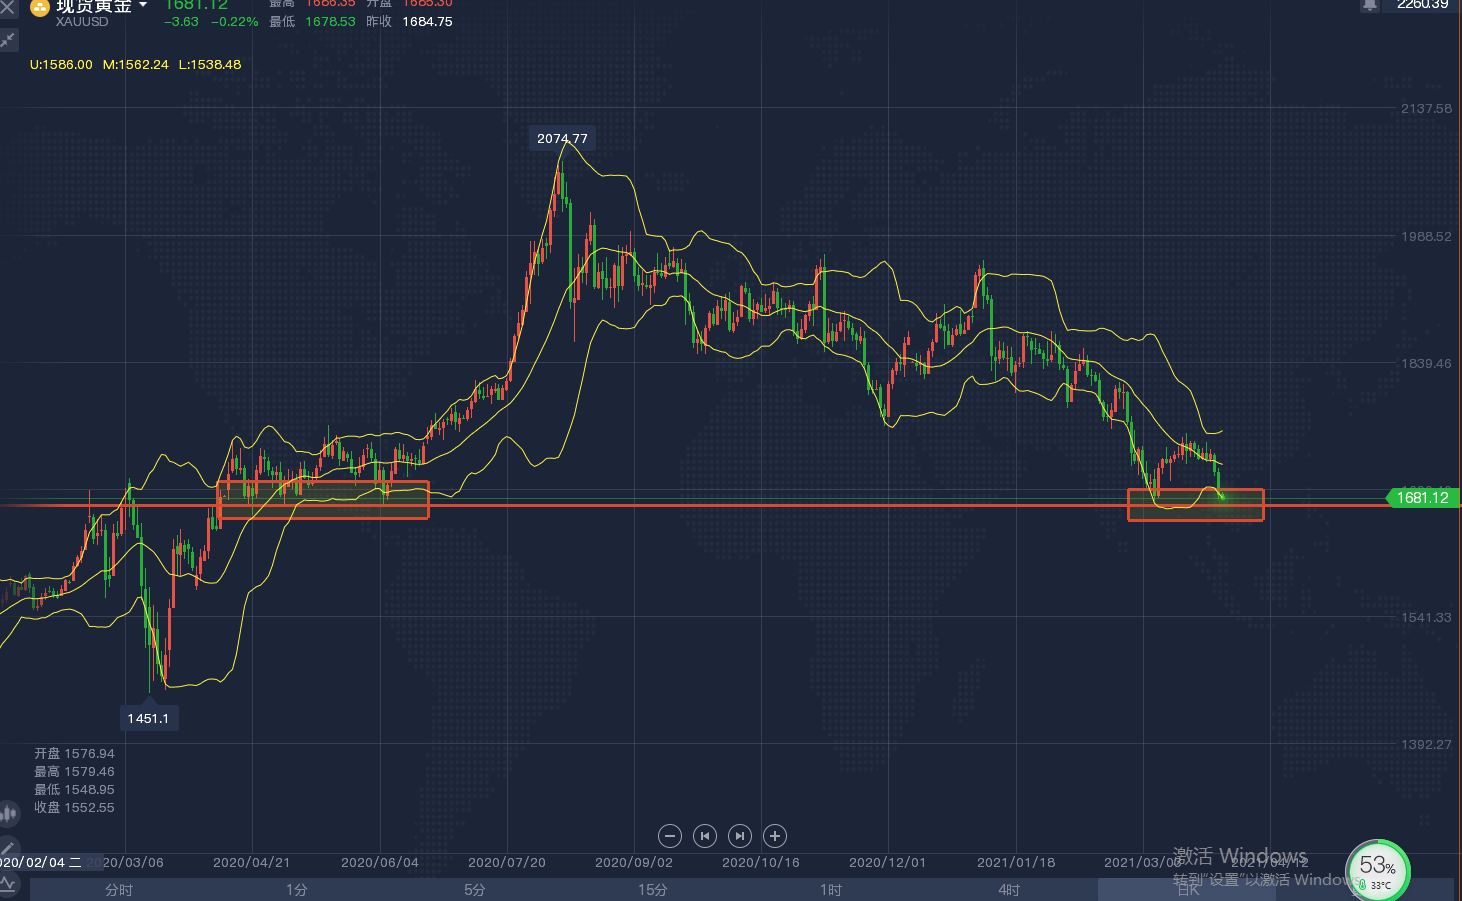1462x901 pixels.
Task: Click the 最高 1579.46 candle info line
Action: (75, 772)
